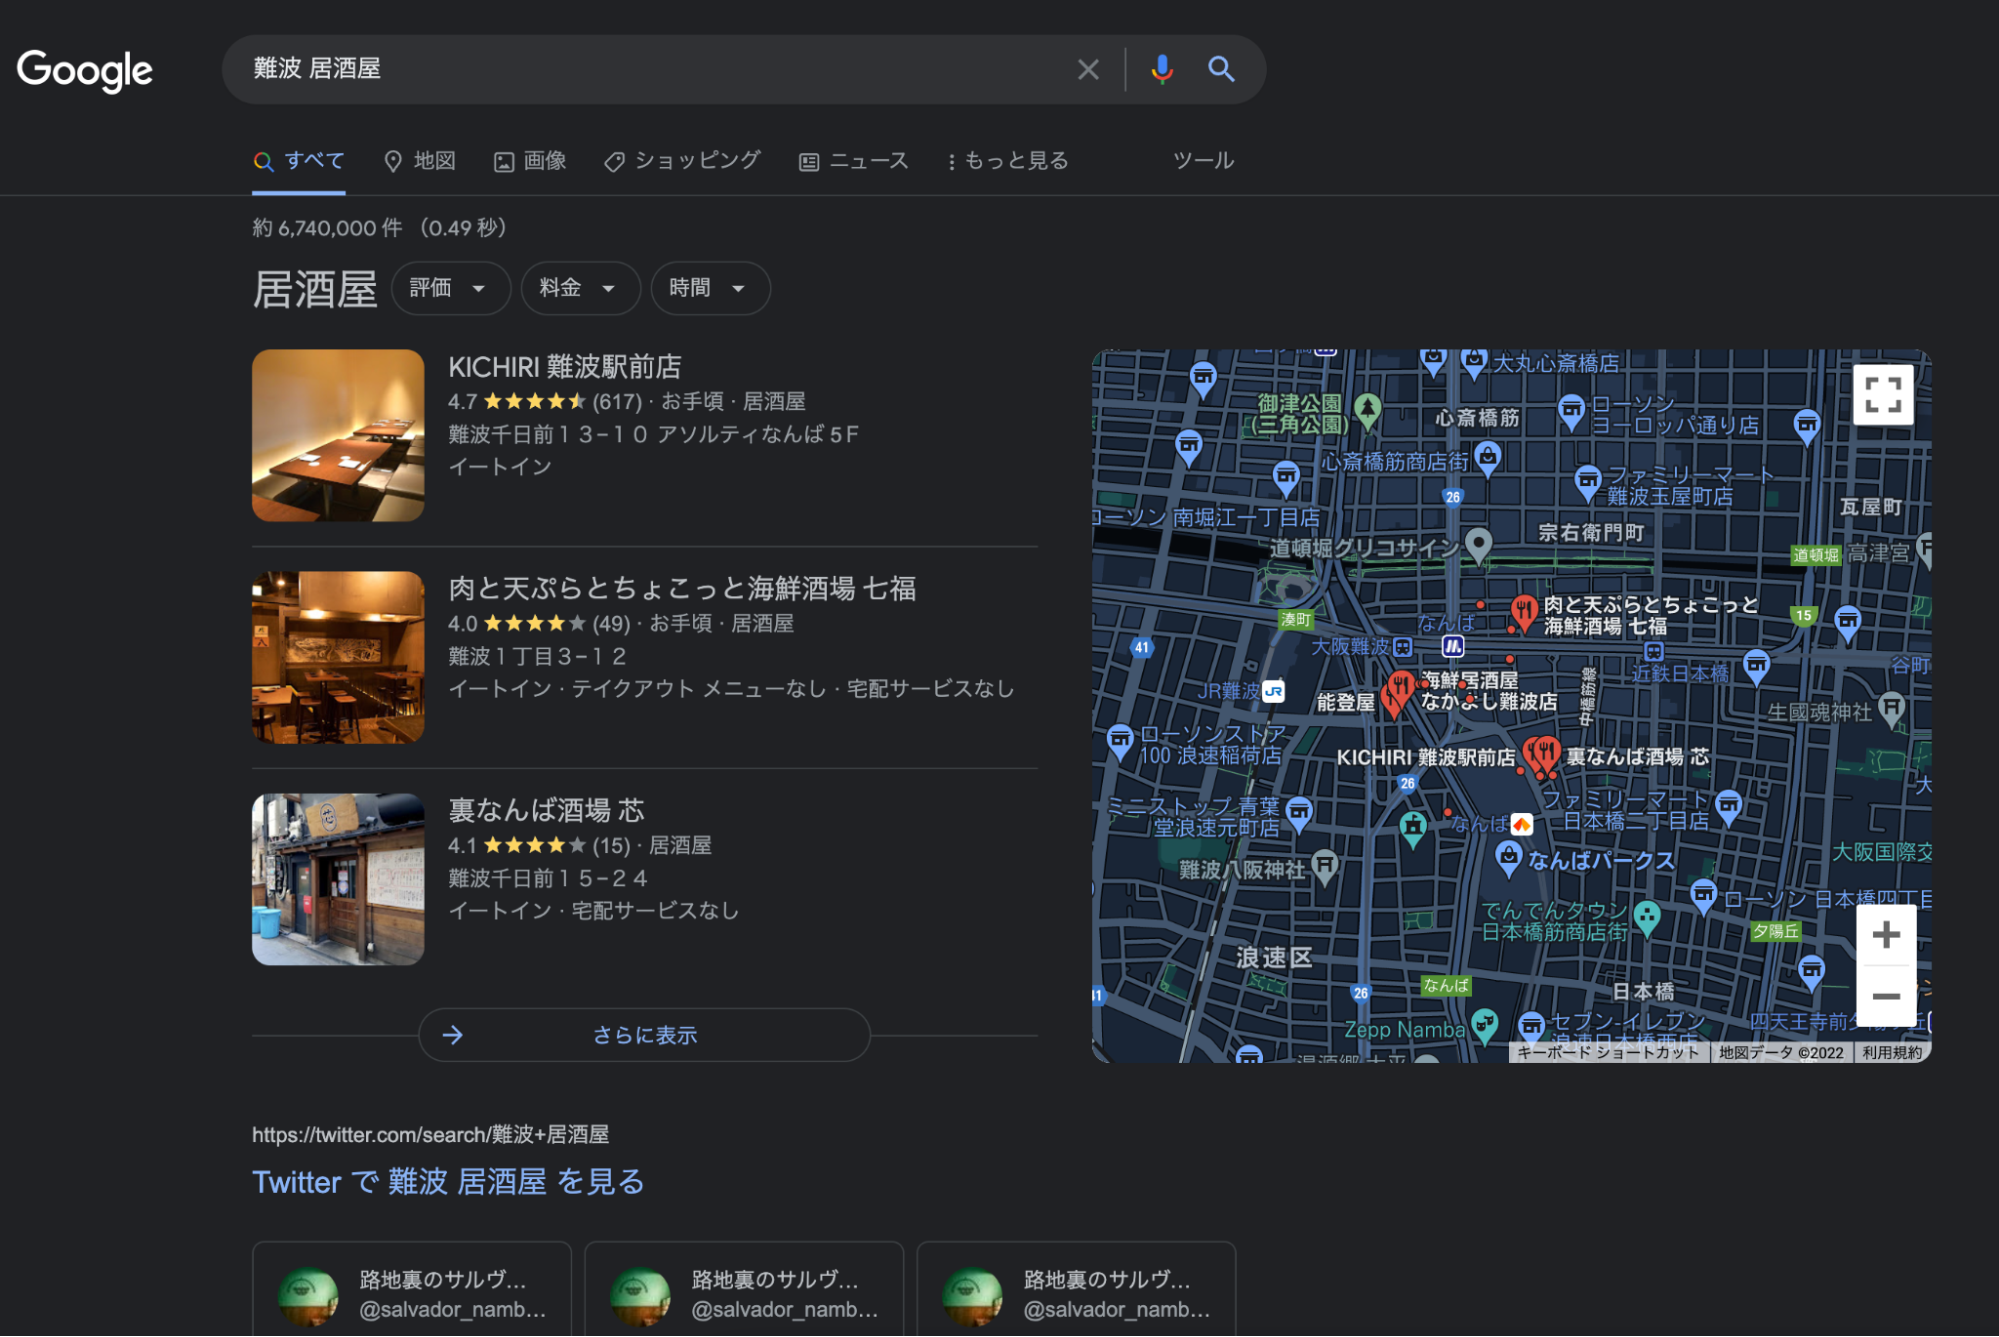The height and width of the screenshot is (1337, 1999).
Task: Open the Twitter で 難波 居酒屋 を見る link
Action: [x=448, y=1182]
